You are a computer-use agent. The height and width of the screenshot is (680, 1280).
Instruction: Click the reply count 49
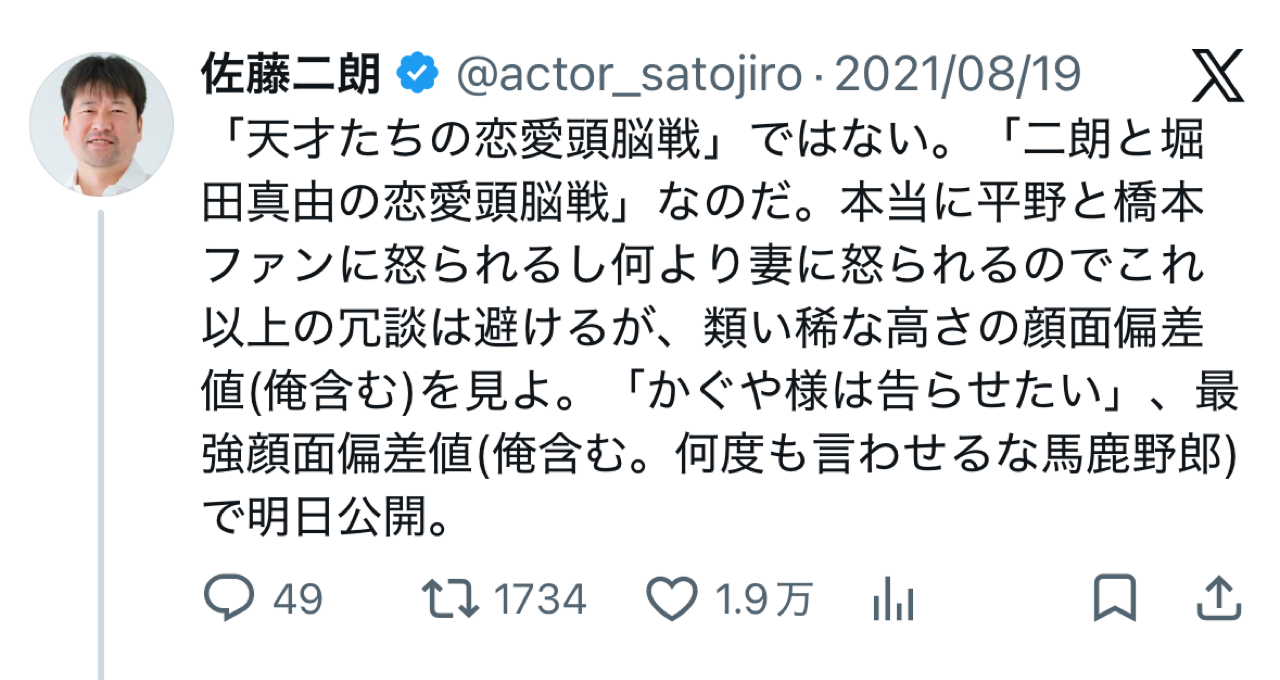tap(297, 600)
